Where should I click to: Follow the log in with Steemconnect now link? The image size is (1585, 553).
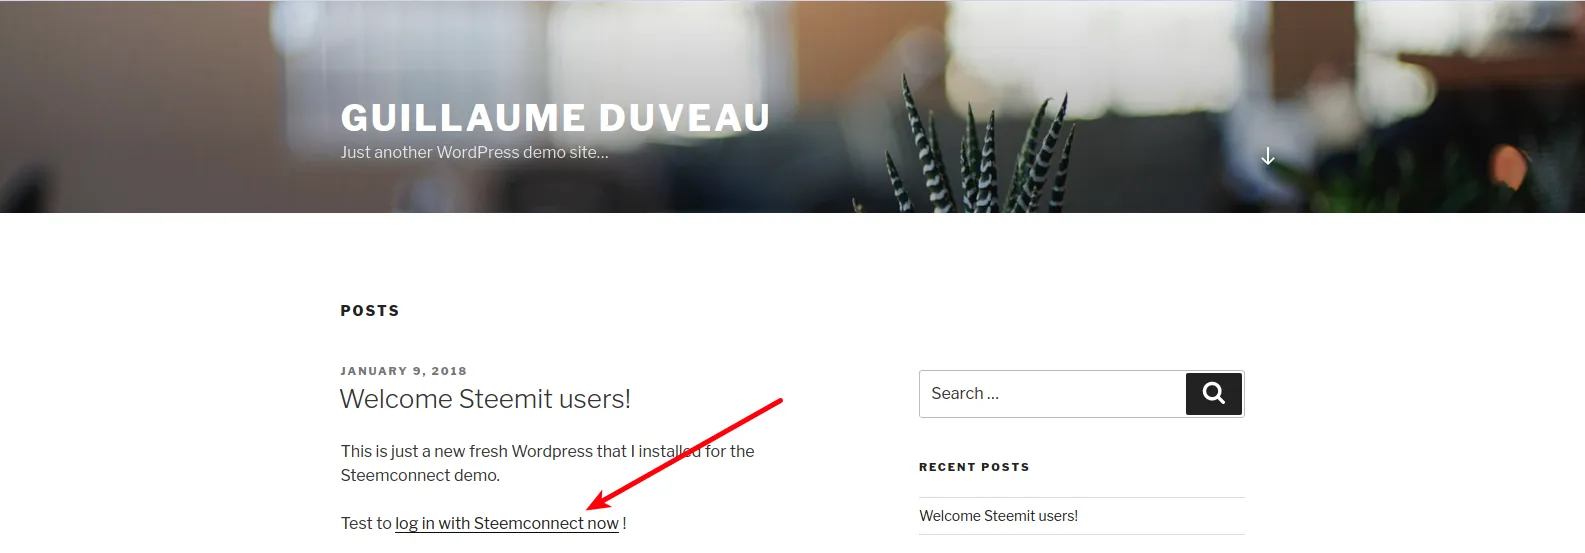[x=507, y=523]
